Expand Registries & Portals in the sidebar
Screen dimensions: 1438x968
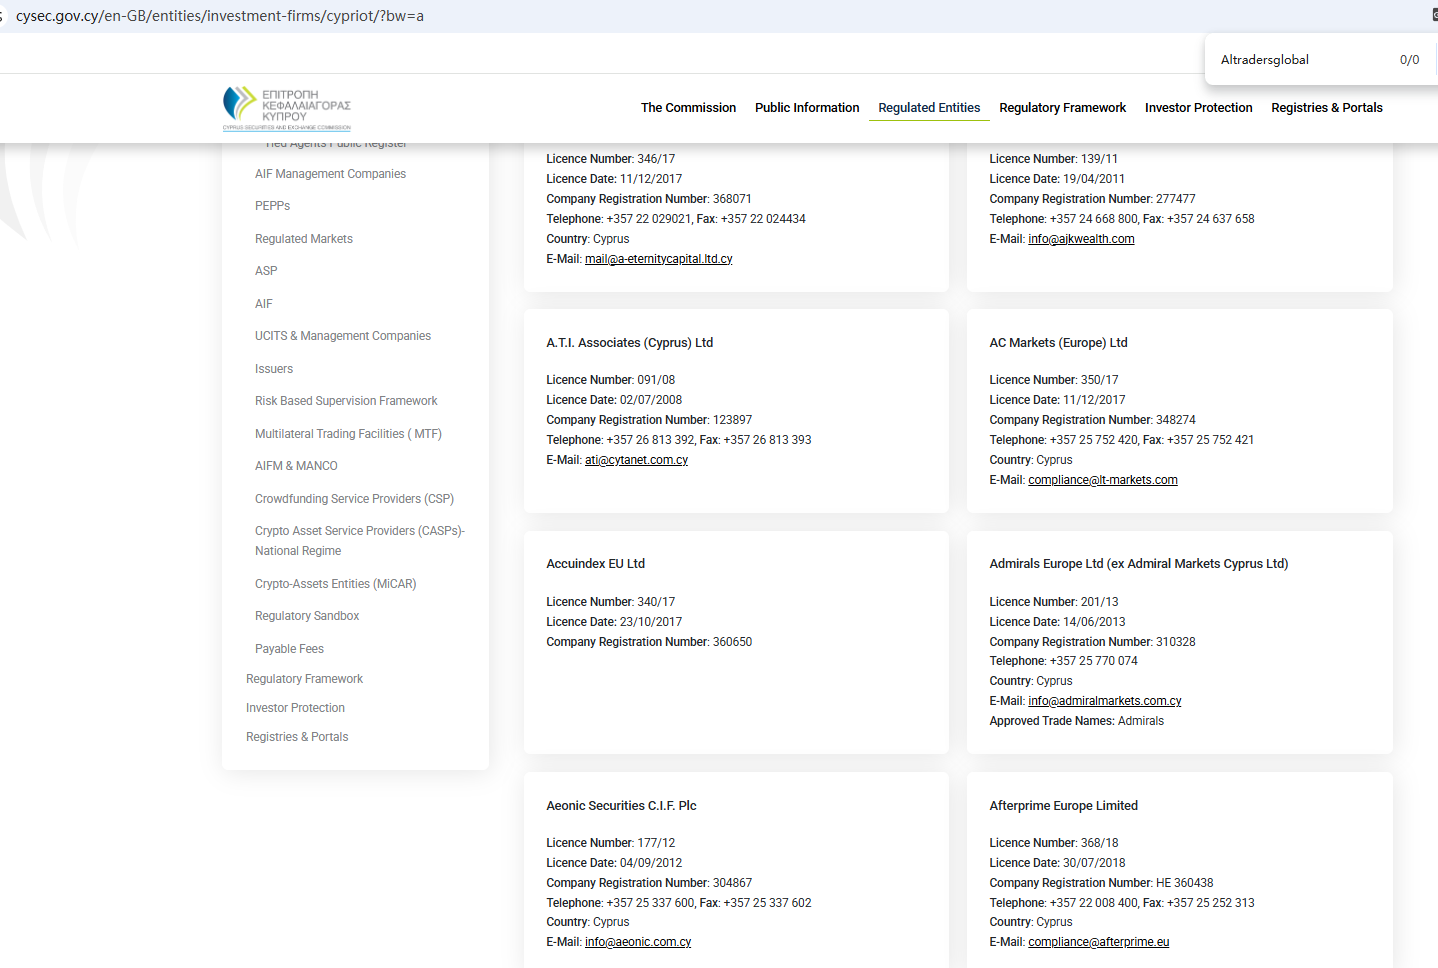(297, 737)
